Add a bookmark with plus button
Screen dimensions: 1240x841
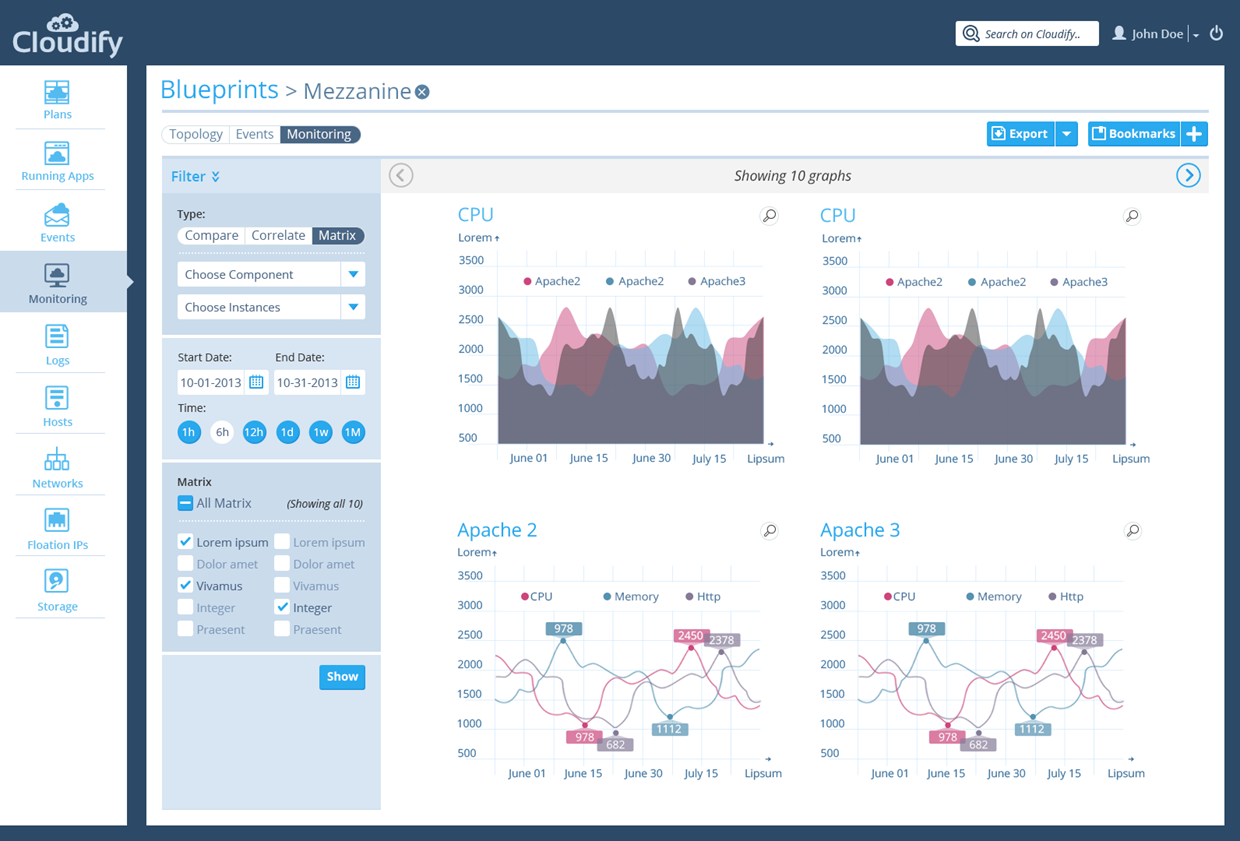1194,134
